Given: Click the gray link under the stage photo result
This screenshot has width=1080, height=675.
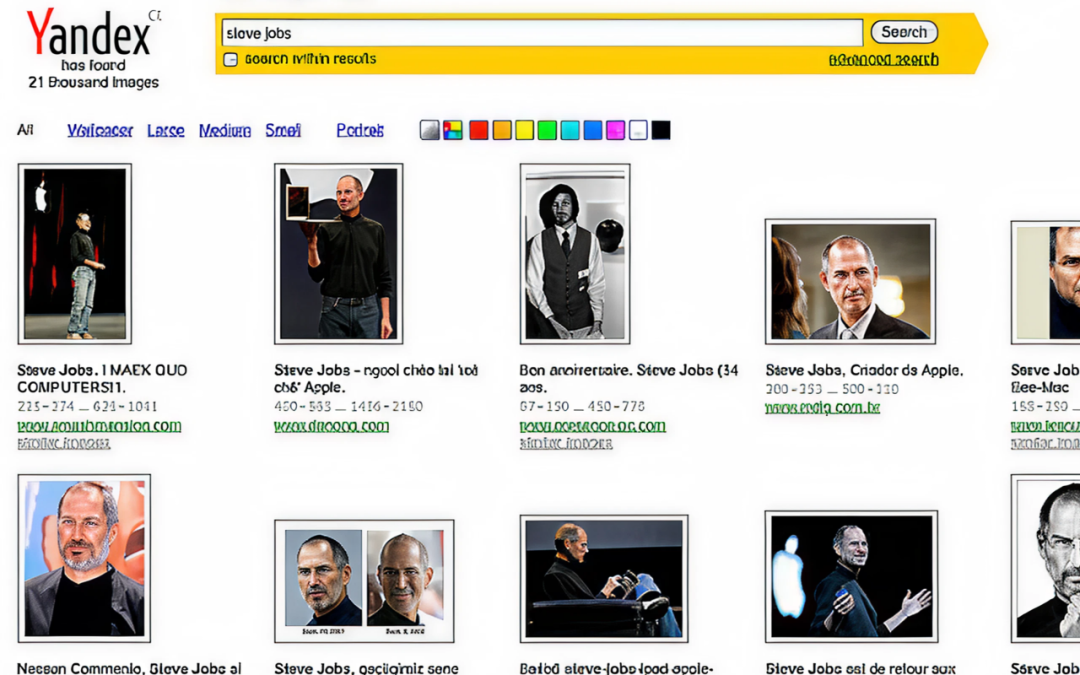Looking at the screenshot, I should pos(63,444).
